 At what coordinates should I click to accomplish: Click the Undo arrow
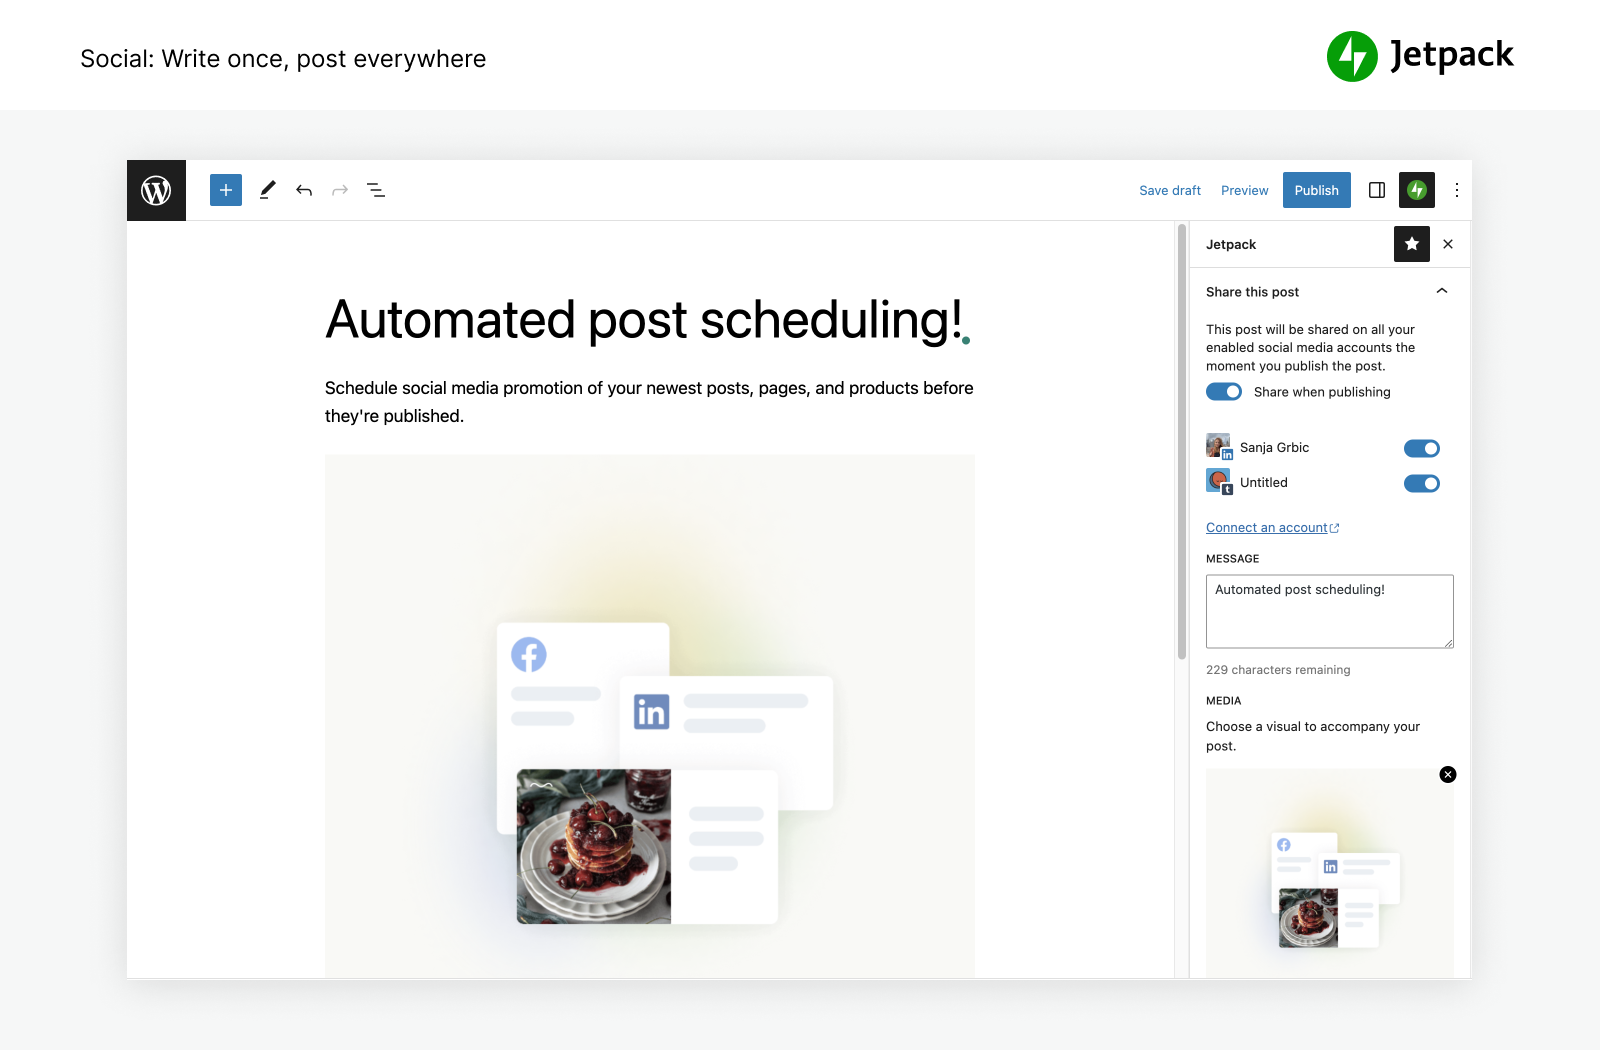click(304, 190)
